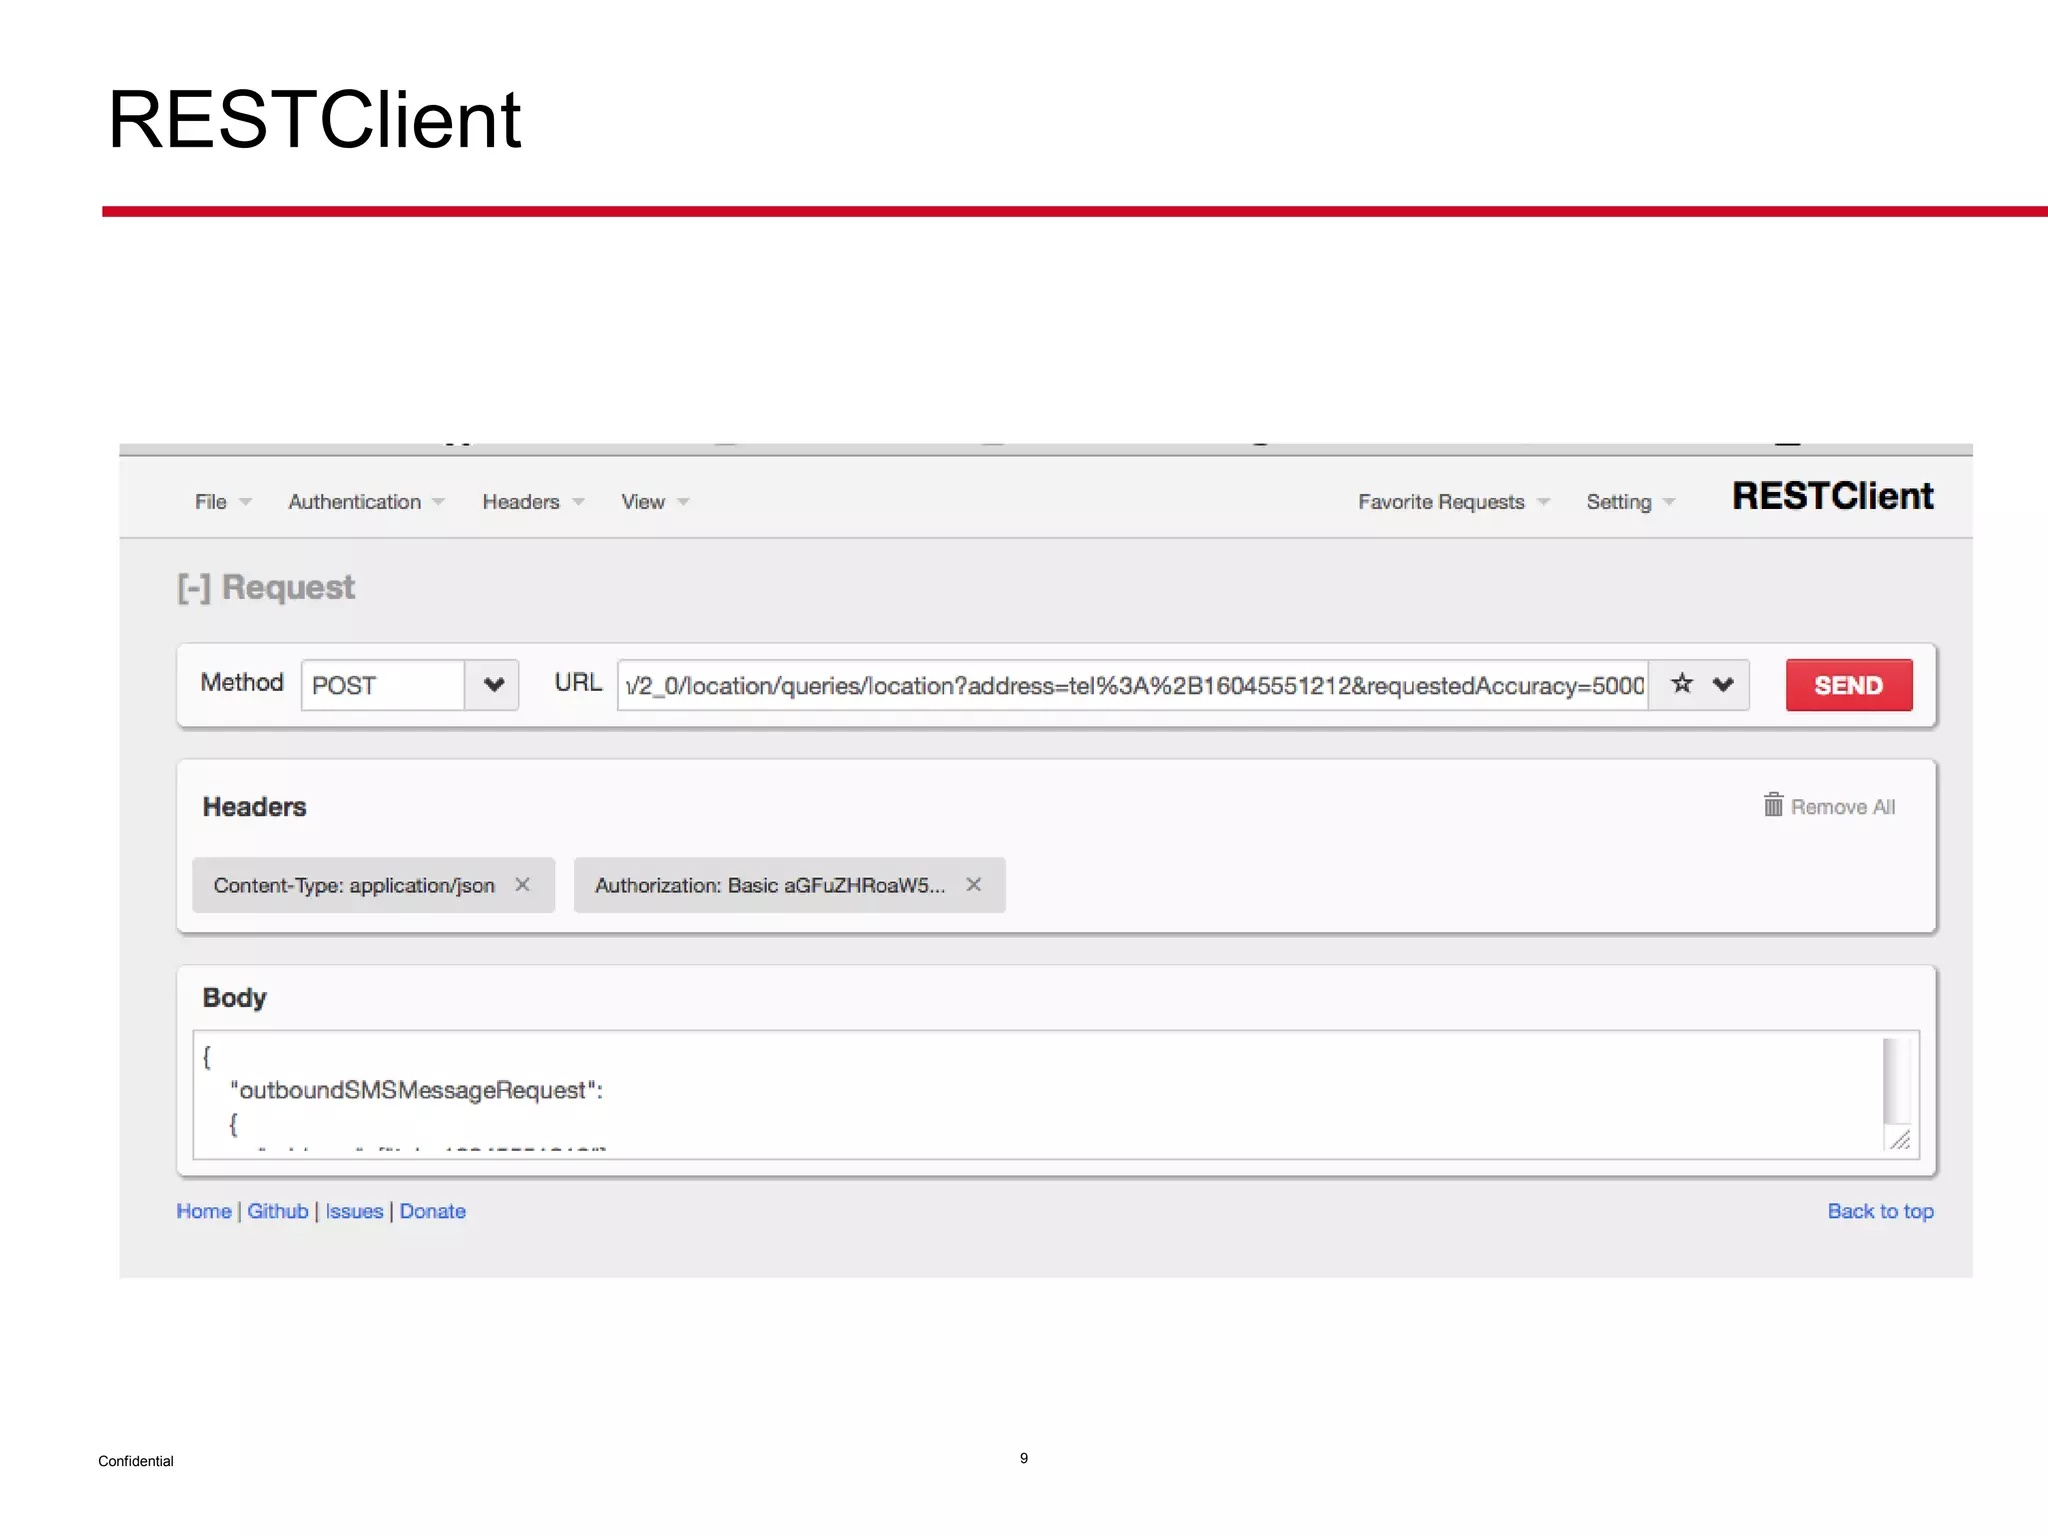Open the Headers menu in the top bar
Screen dimensions: 2048x1536
pos(533,502)
